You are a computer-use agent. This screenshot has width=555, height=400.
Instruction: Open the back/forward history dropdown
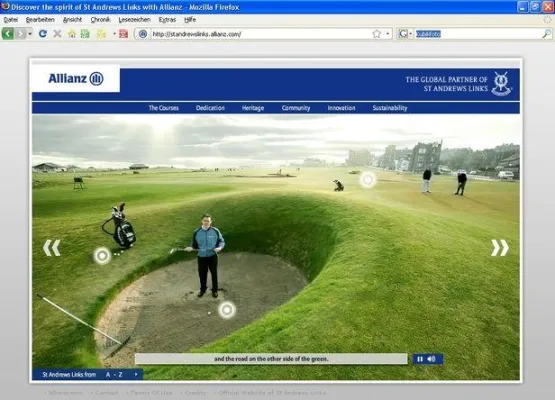point(30,34)
